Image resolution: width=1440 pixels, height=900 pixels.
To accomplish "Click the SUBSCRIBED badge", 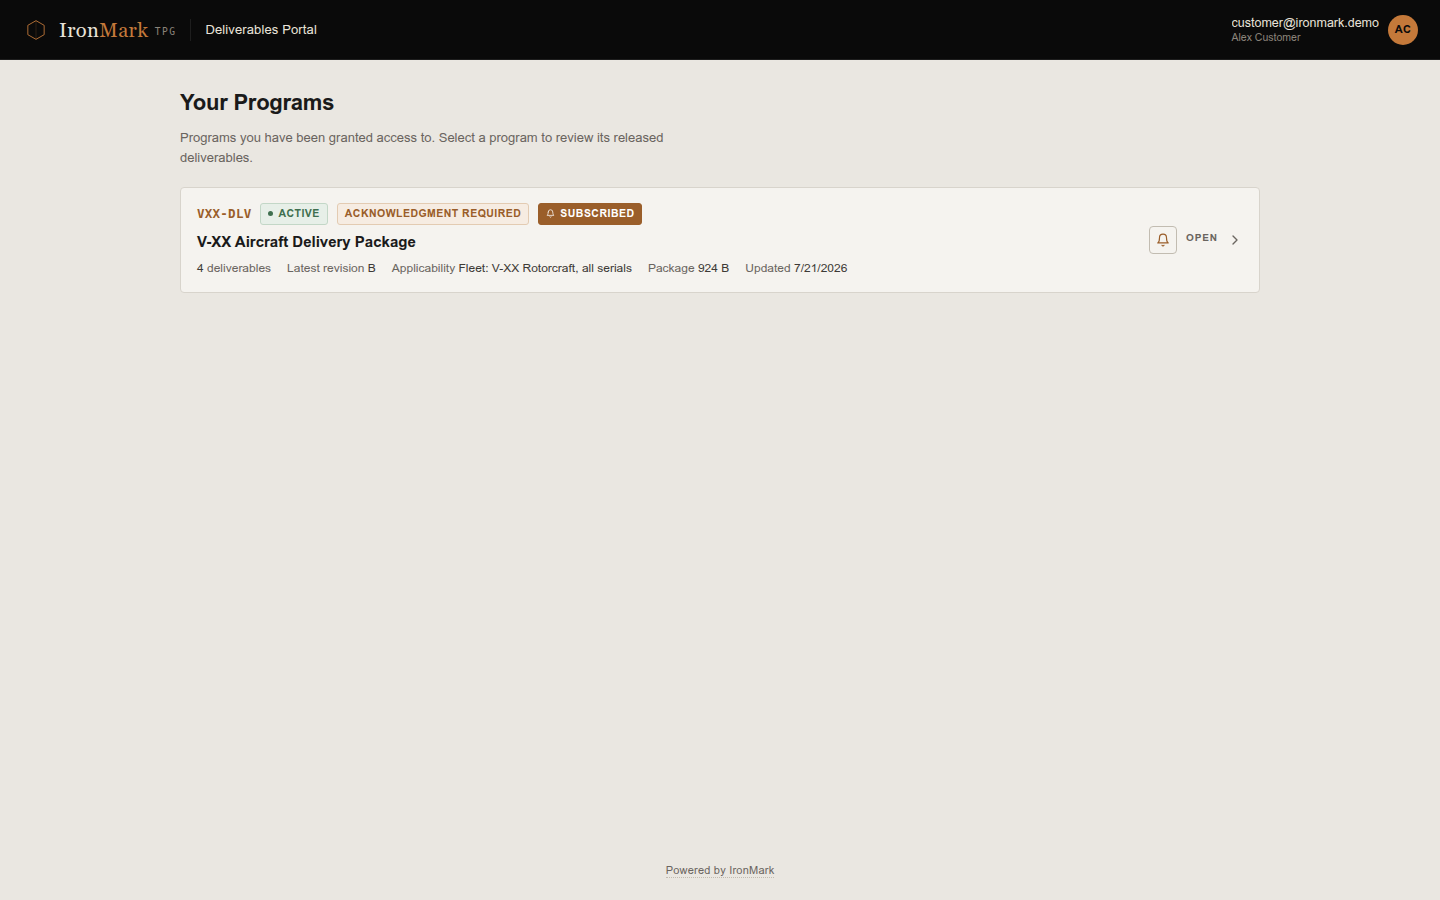I will [590, 214].
